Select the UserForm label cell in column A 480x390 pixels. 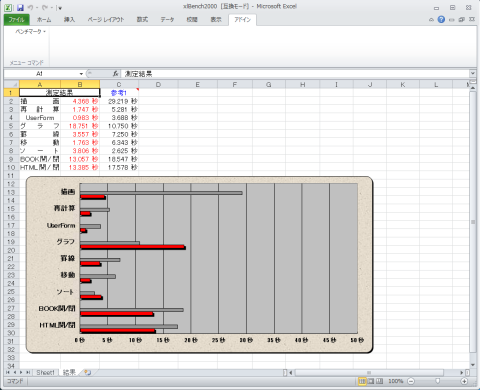coord(40,118)
